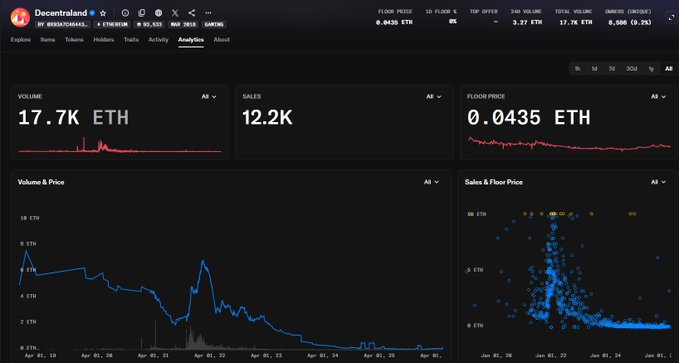Click the 17.7K ETH volume value
The image size is (679, 363).
73,118
